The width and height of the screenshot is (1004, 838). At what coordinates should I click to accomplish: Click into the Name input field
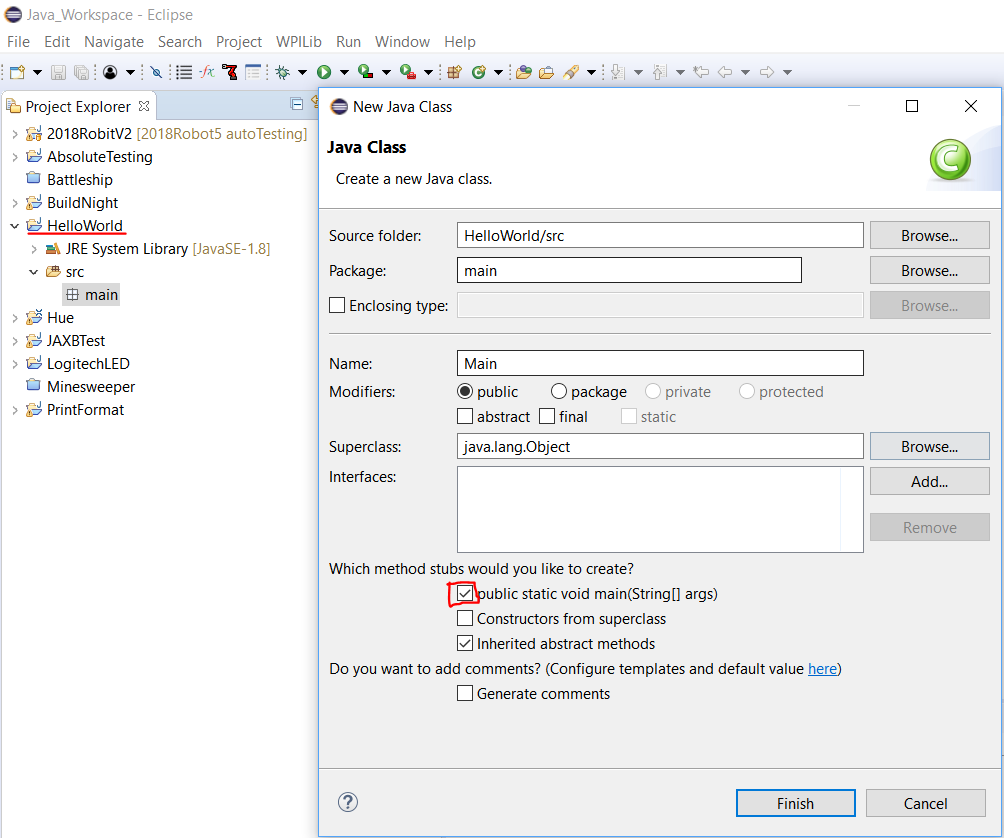pyautogui.click(x=660, y=363)
